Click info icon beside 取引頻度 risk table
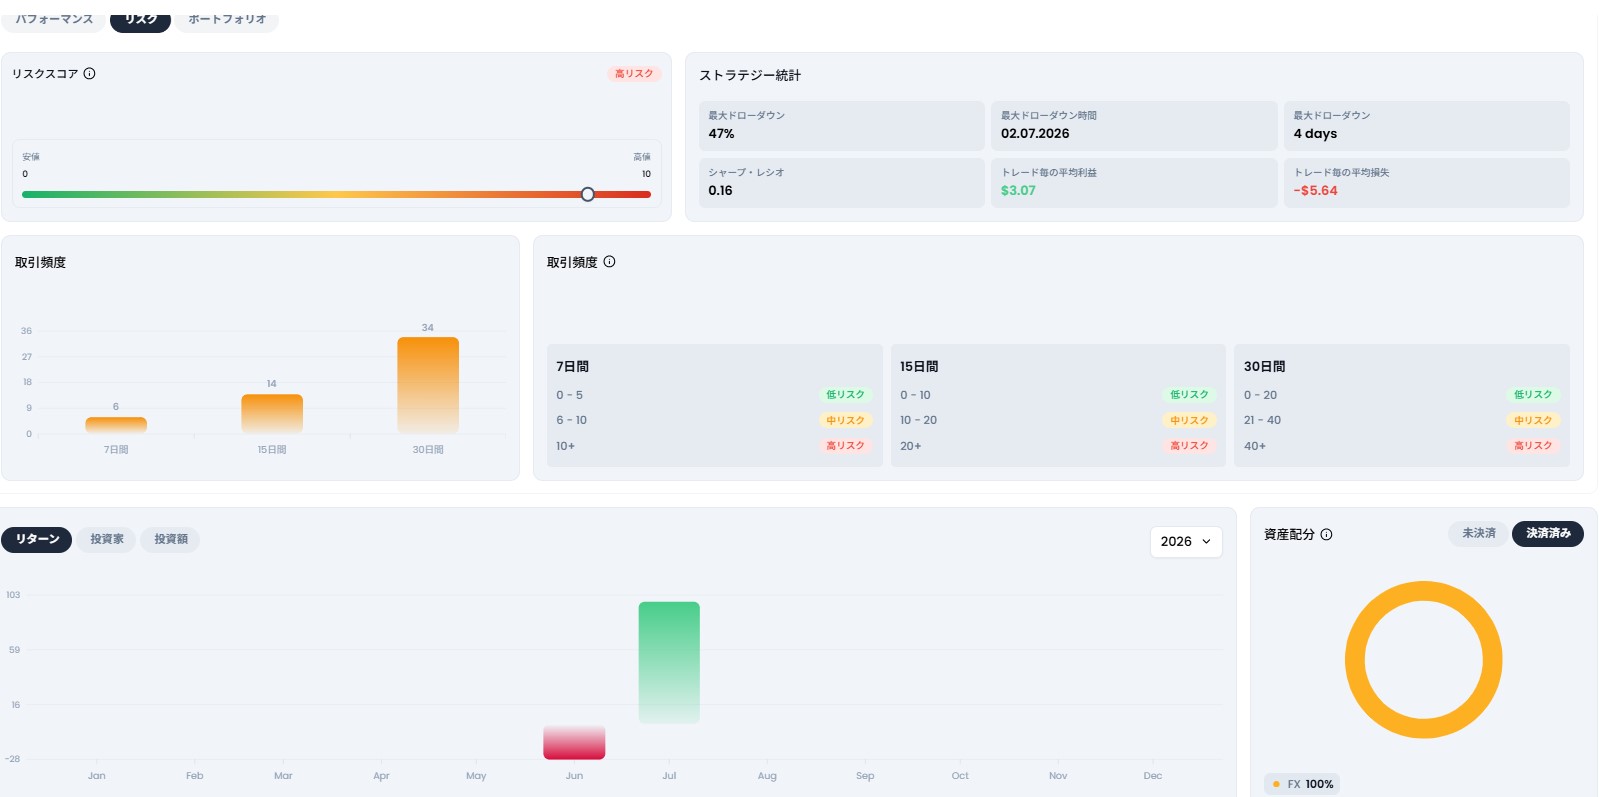 point(609,262)
